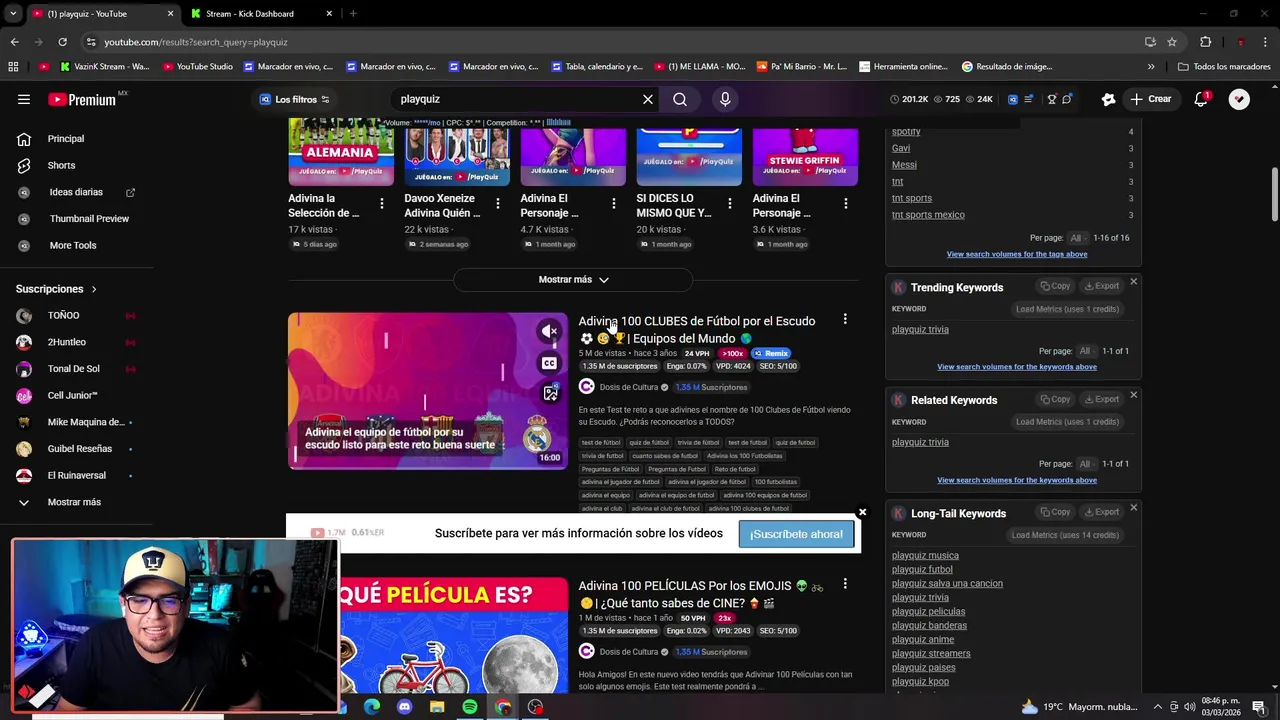Open the ALEMANIA short thumbnail

pyautogui.click(x=341, y=152)
